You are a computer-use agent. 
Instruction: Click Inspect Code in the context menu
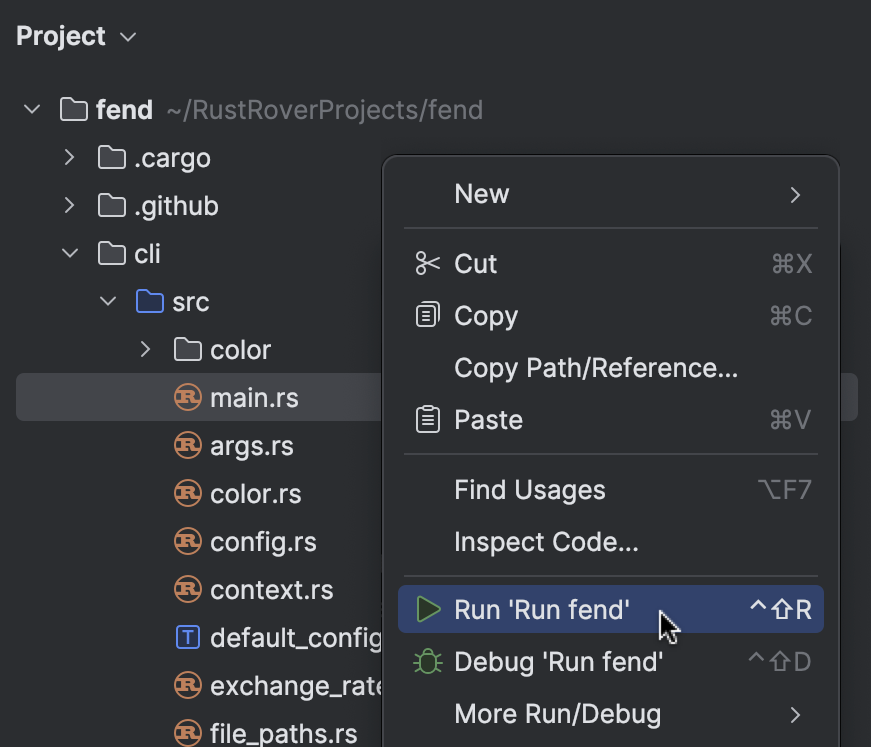point(546,541)
